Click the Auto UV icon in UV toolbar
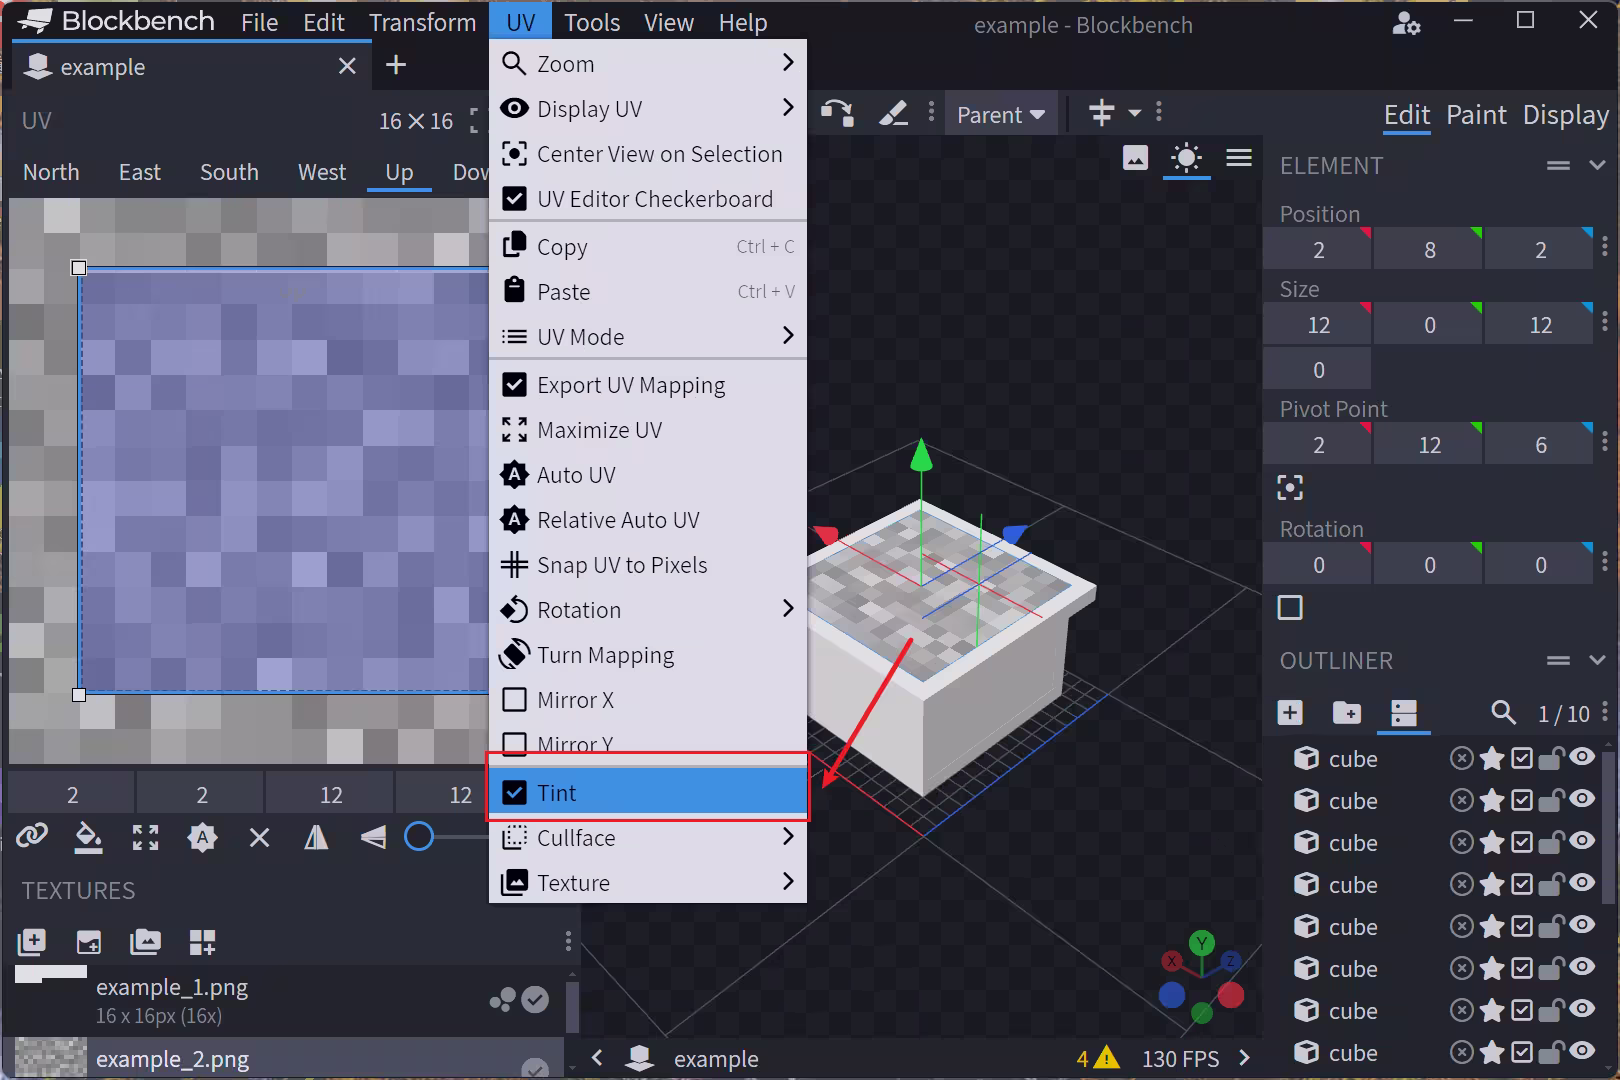 (202, 837)
